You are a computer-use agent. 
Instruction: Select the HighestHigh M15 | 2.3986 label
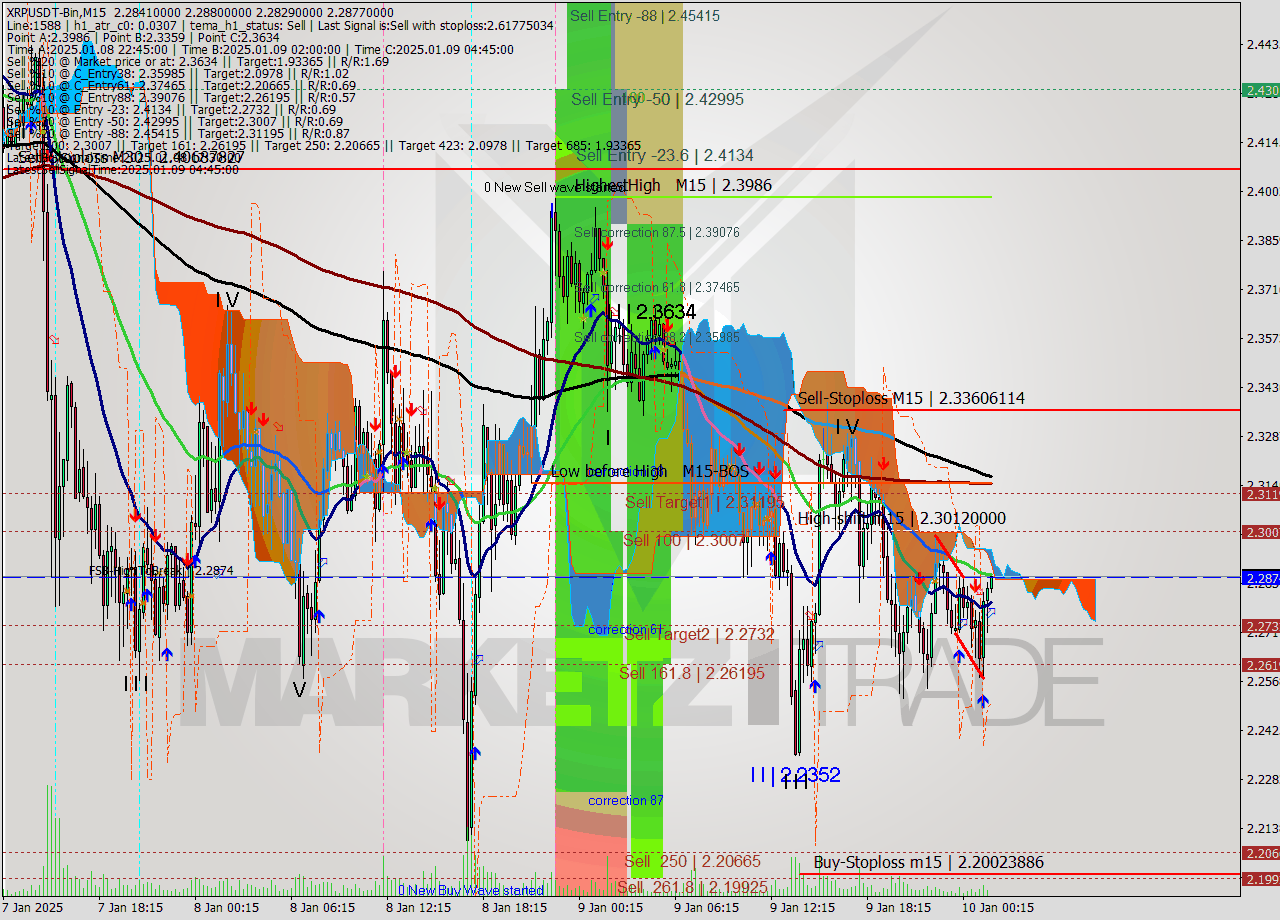pyautogui.click(x=673, y=185)
